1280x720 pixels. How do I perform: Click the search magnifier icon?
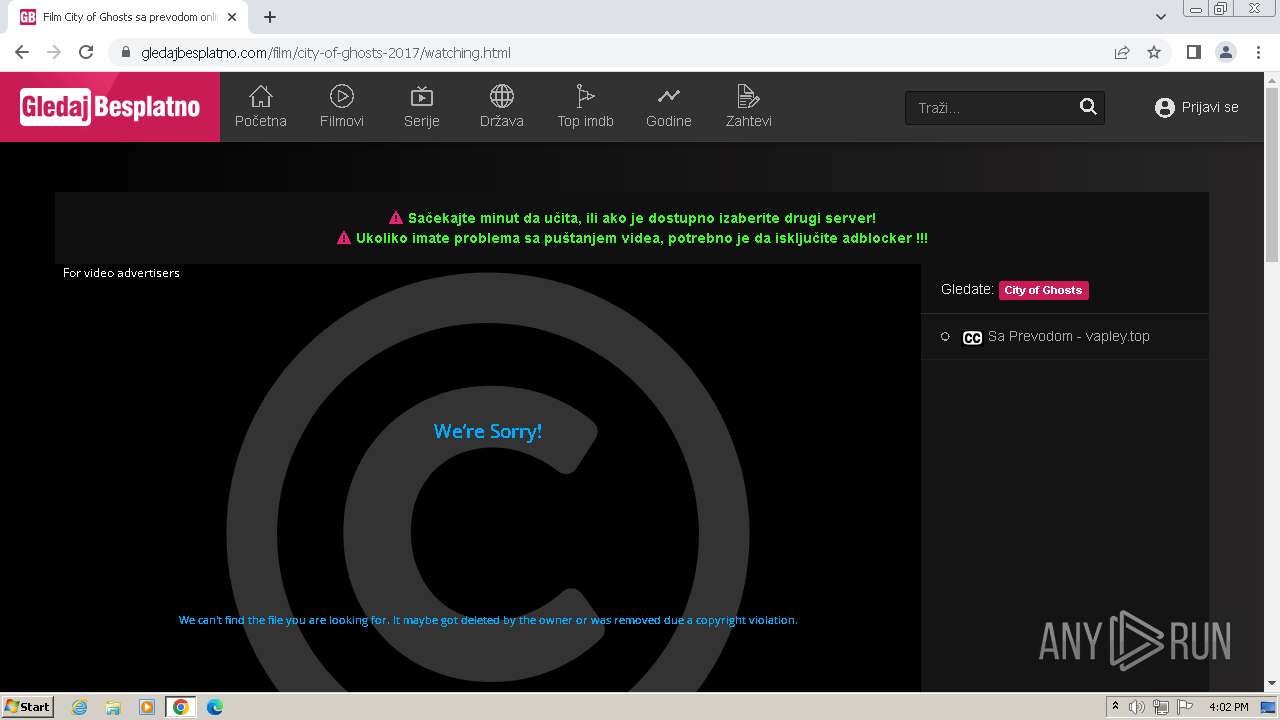1089,107
